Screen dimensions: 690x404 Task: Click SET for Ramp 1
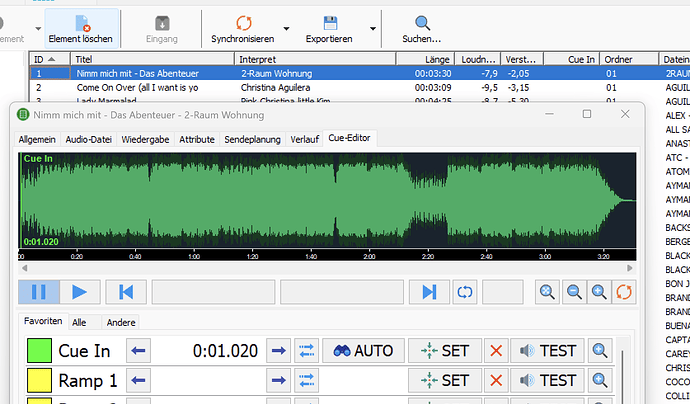pyautogui.click(x=445, y=380)
